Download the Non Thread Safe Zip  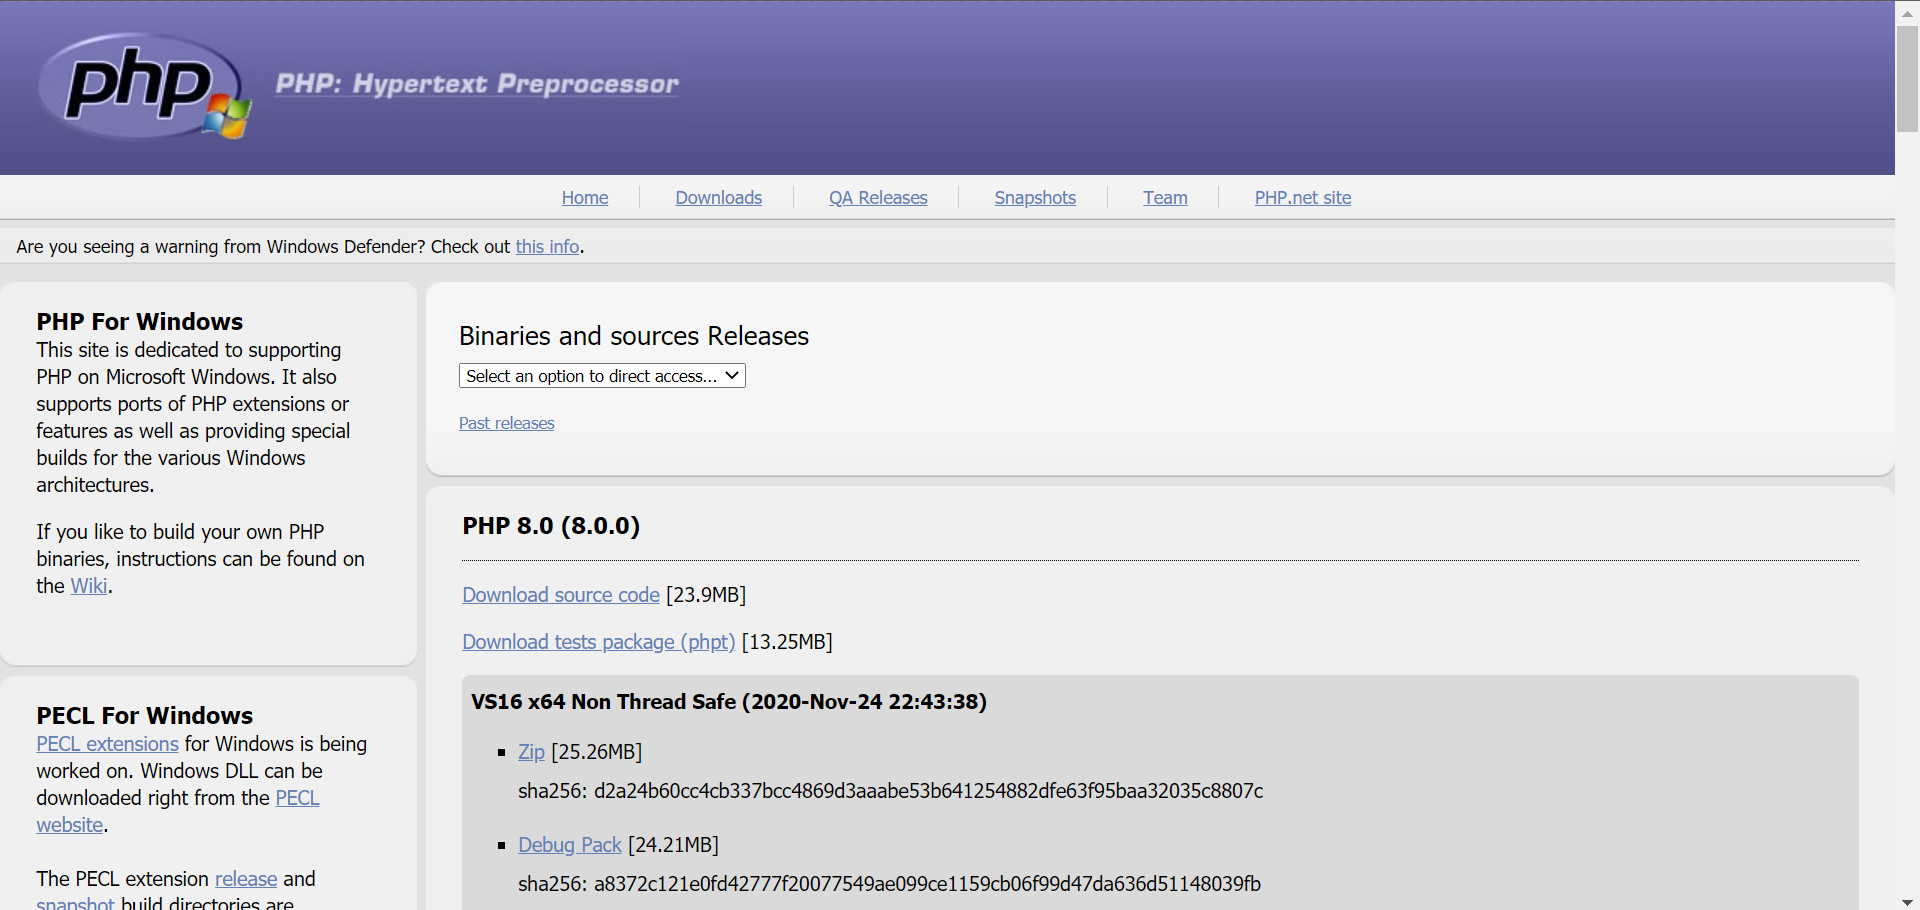[x=531, y=752]
